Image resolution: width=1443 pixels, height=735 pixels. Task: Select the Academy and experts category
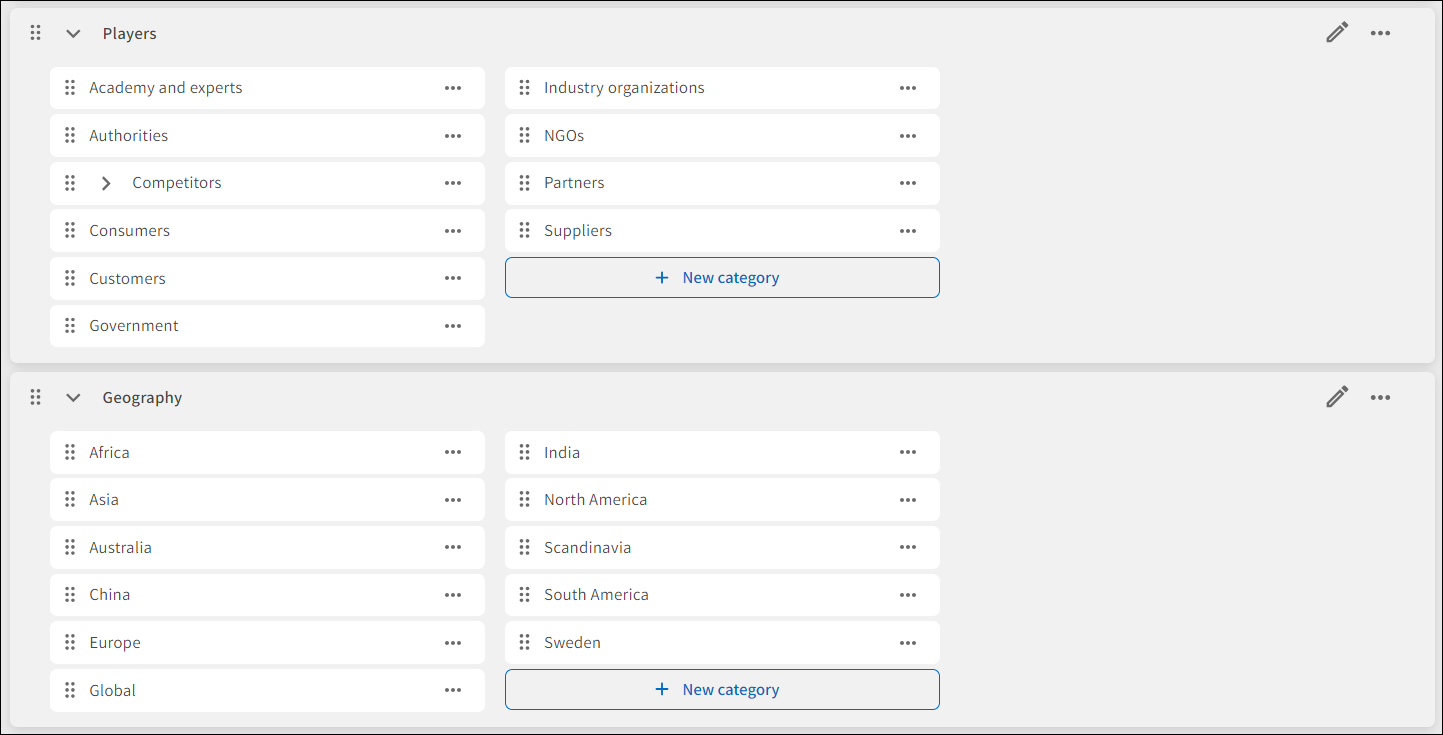coord(166,88)
